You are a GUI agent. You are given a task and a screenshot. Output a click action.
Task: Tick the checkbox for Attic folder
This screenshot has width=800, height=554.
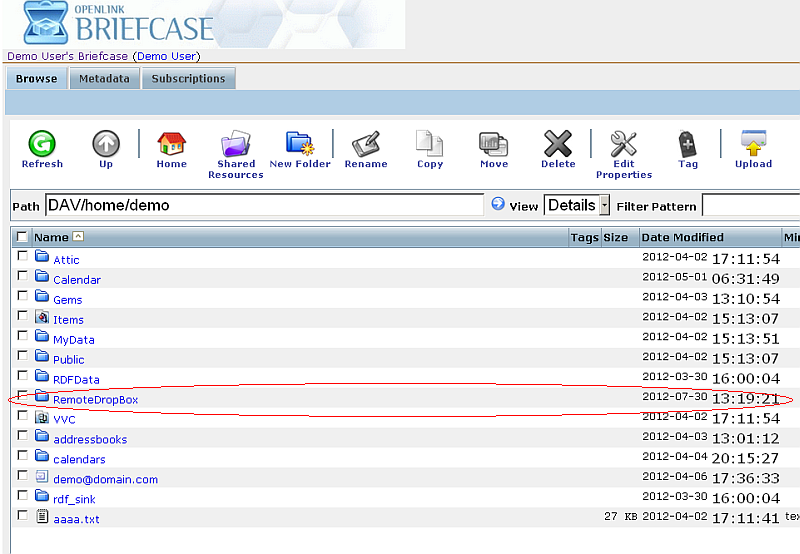pyautogui.click(x=23, y=257)
